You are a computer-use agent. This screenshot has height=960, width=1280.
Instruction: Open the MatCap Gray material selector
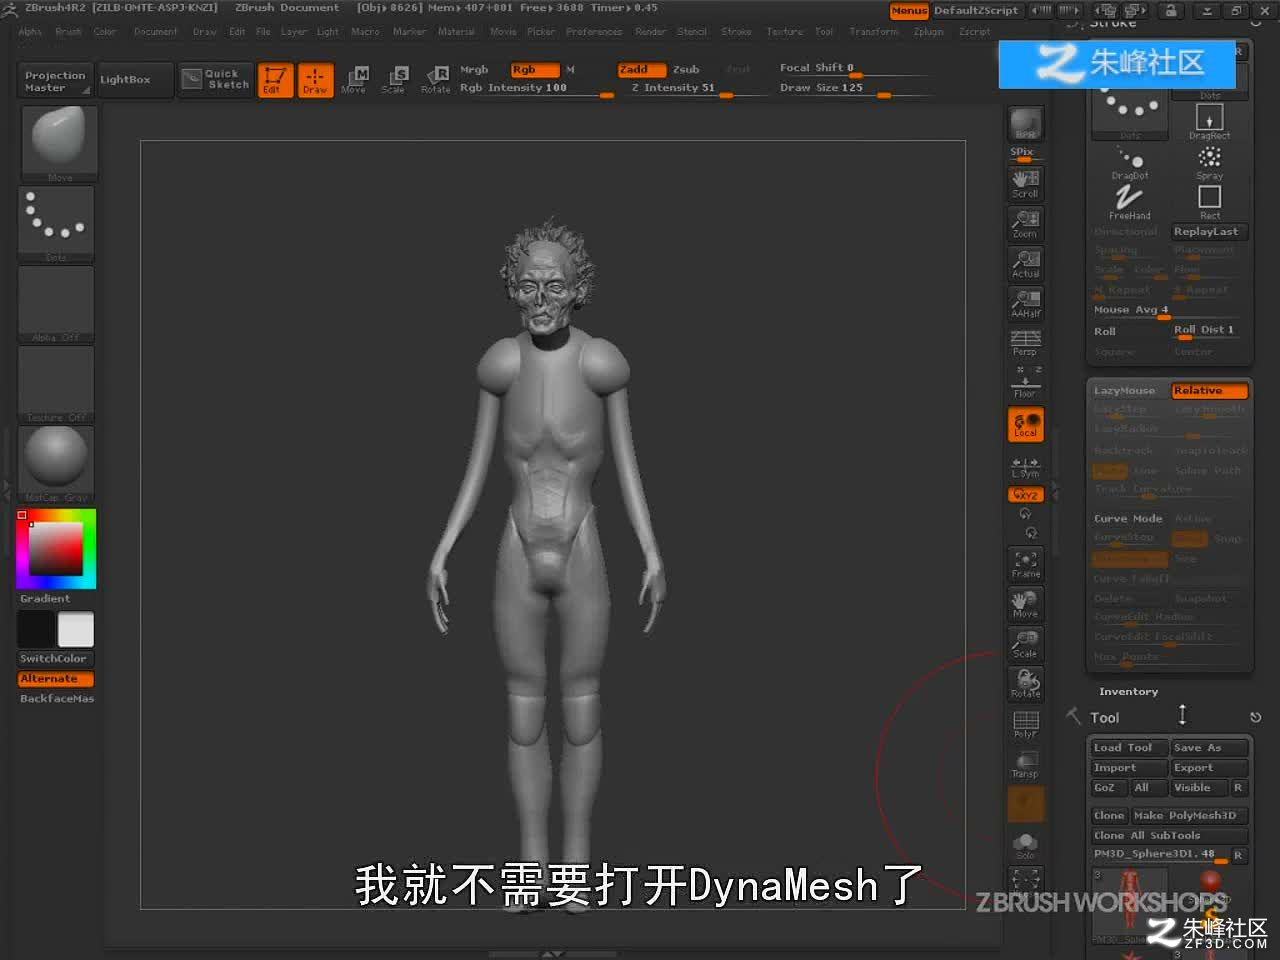tap(56, 464)
